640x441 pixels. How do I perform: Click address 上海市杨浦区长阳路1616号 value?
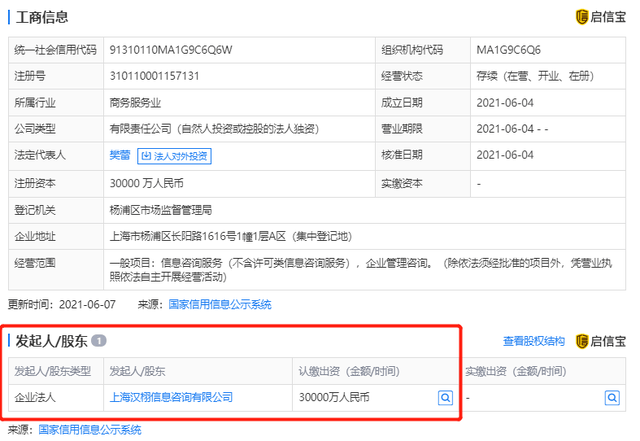tap(231, 236)
